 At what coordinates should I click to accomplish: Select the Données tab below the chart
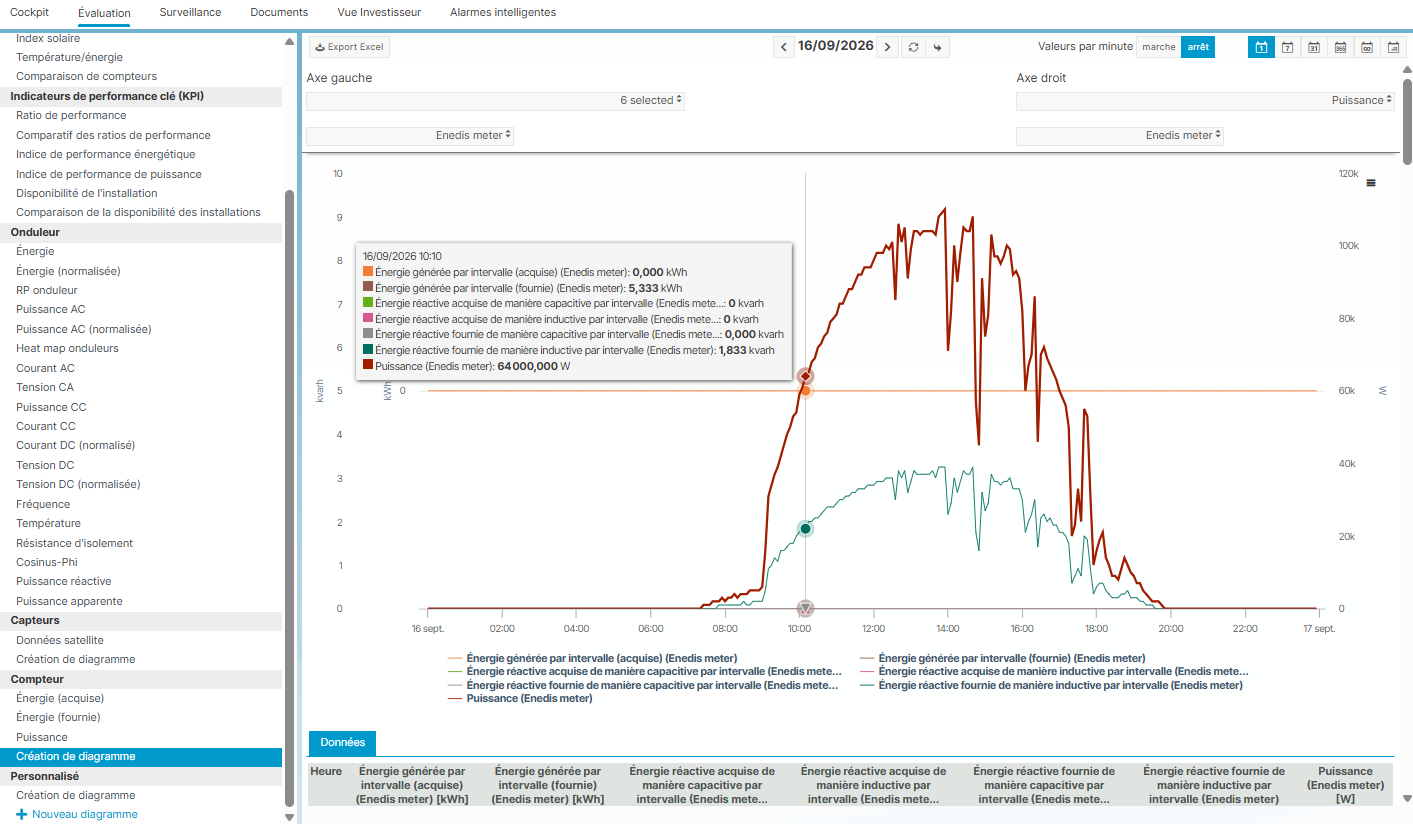tap(342, 743)
